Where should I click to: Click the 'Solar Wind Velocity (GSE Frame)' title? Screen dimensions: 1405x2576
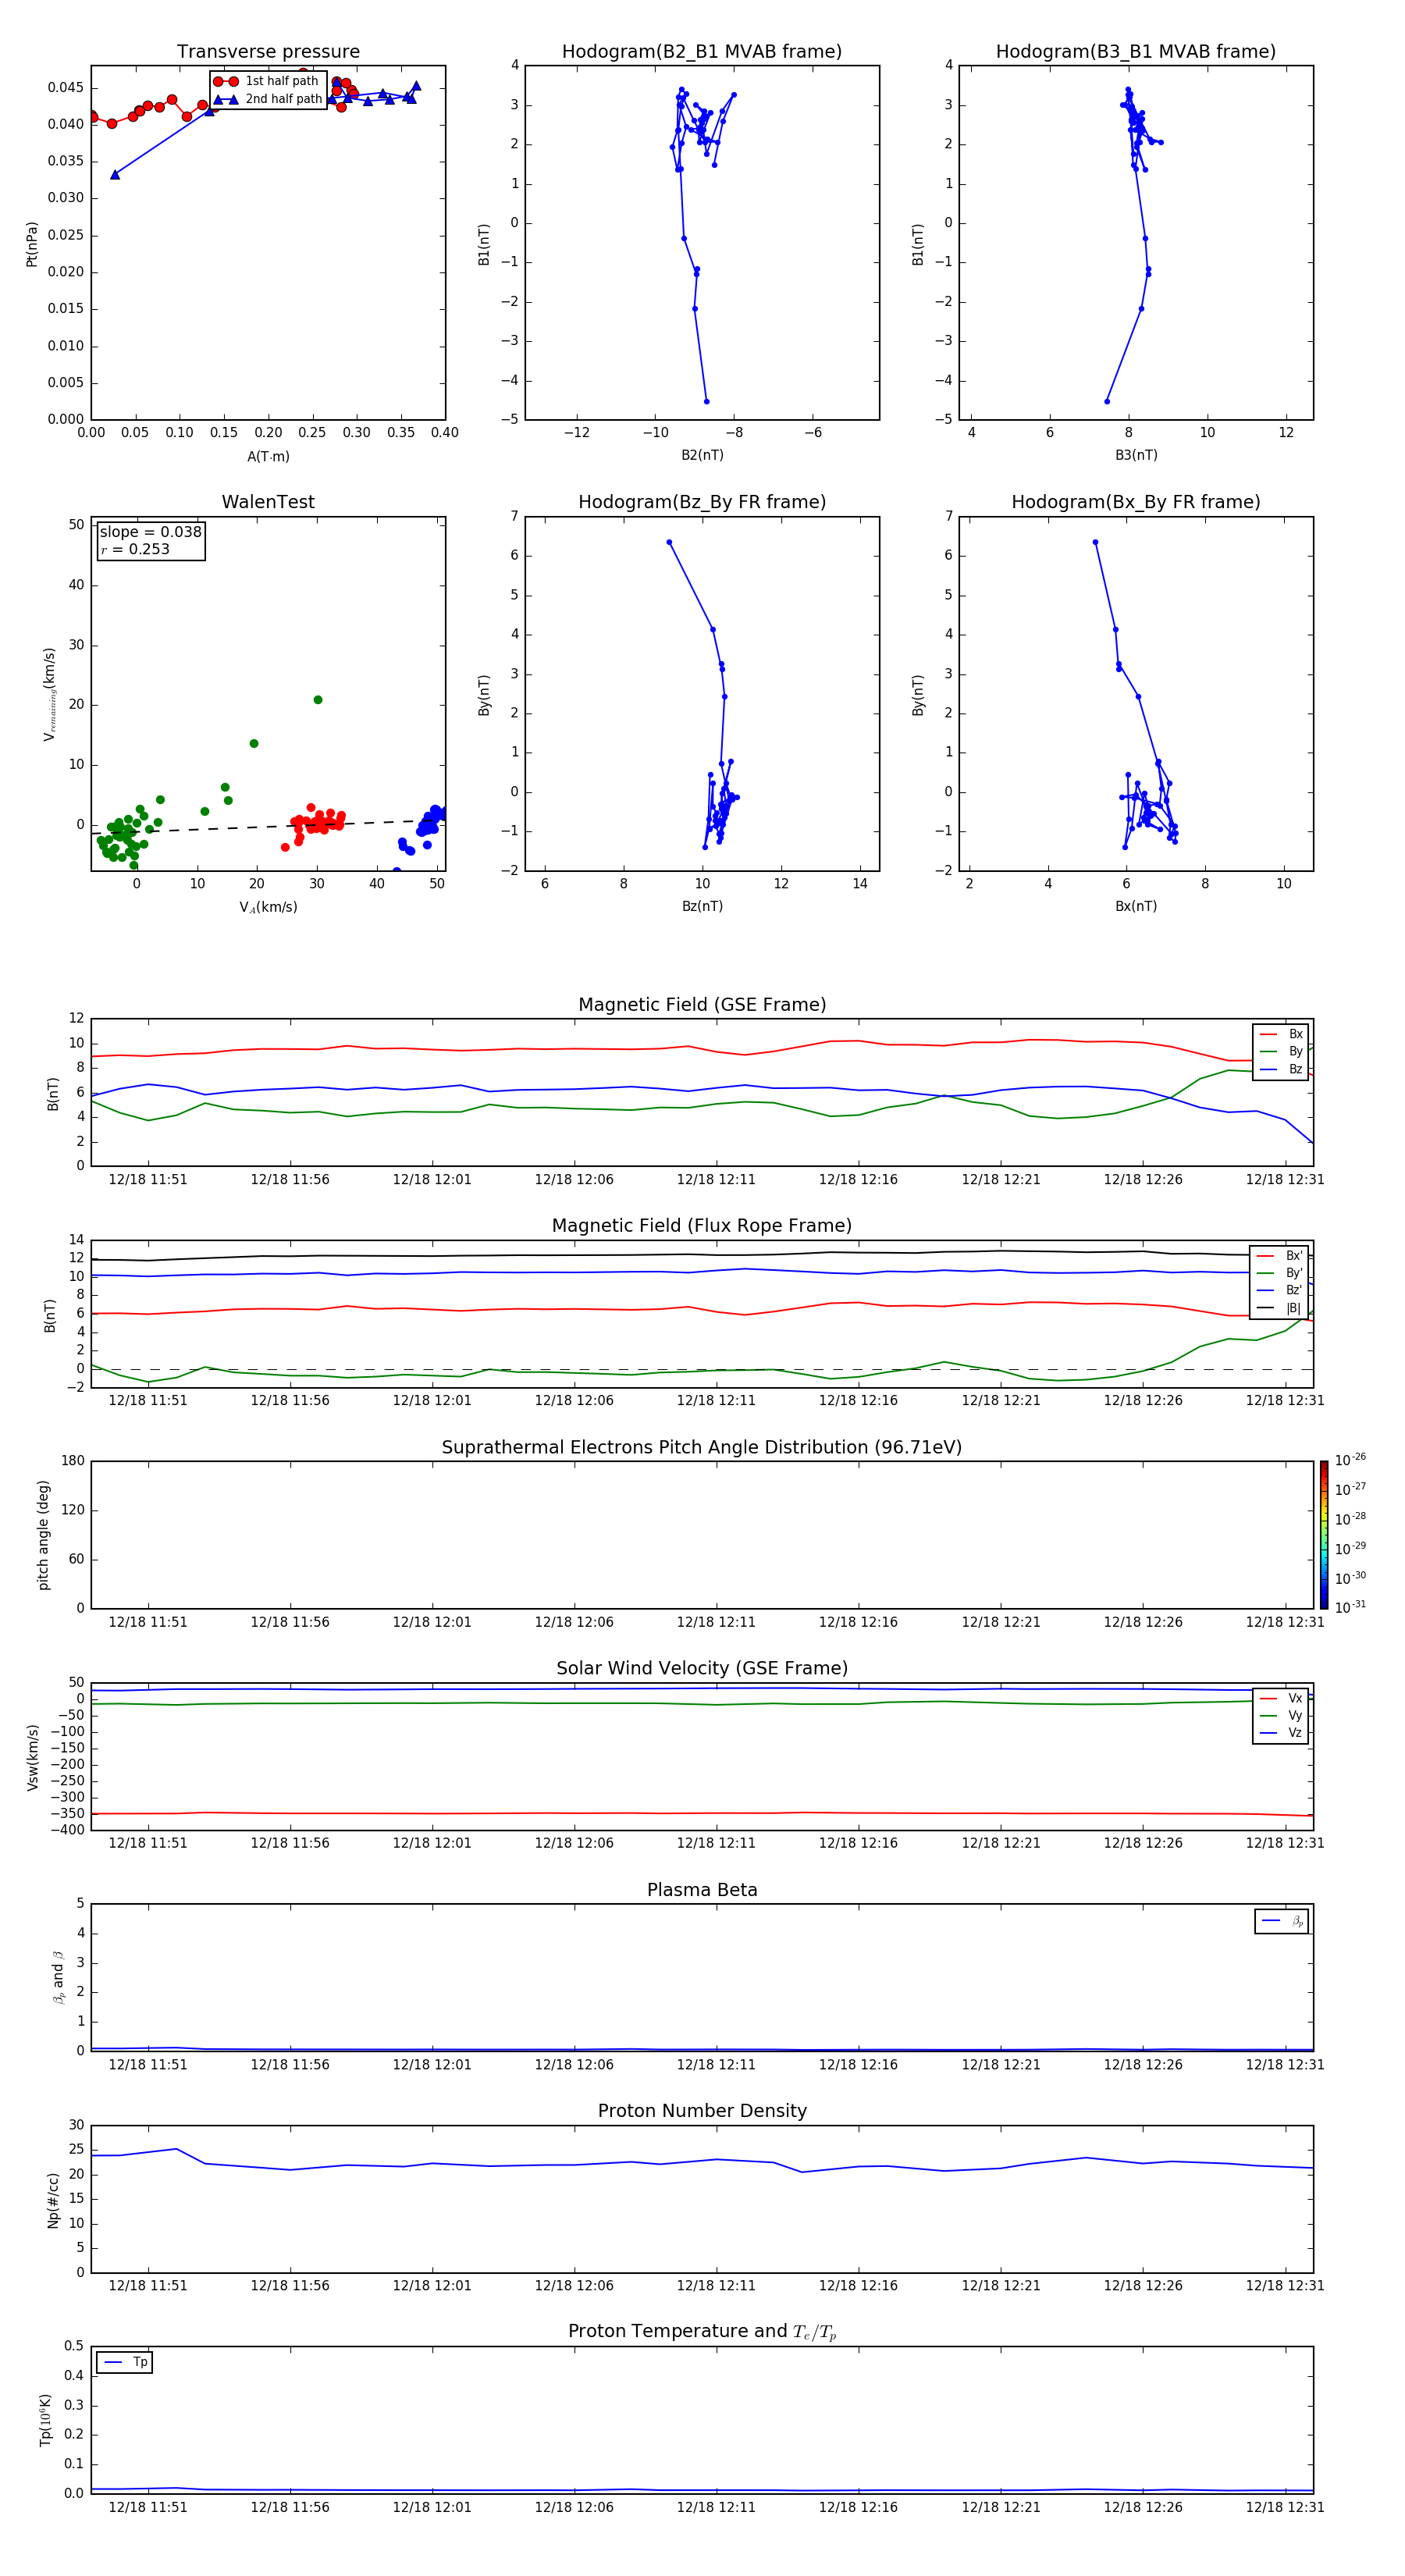coord(702,1669)
